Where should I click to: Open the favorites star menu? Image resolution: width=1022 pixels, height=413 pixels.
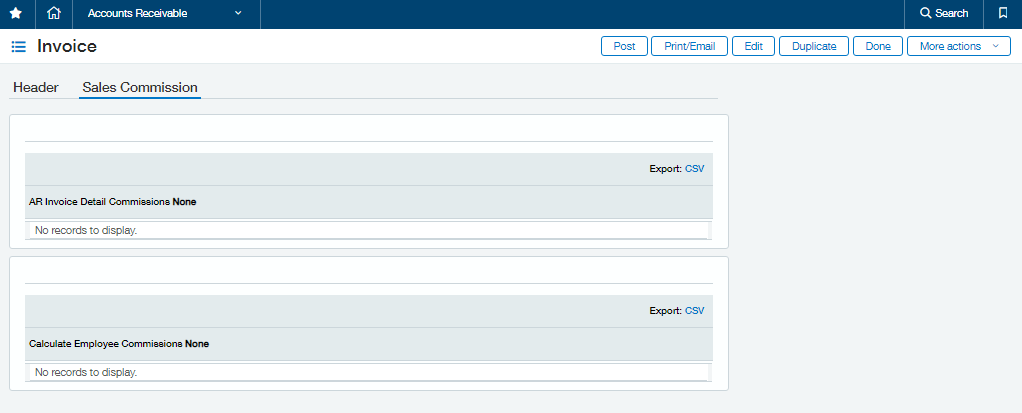click(x=16, y=14)
